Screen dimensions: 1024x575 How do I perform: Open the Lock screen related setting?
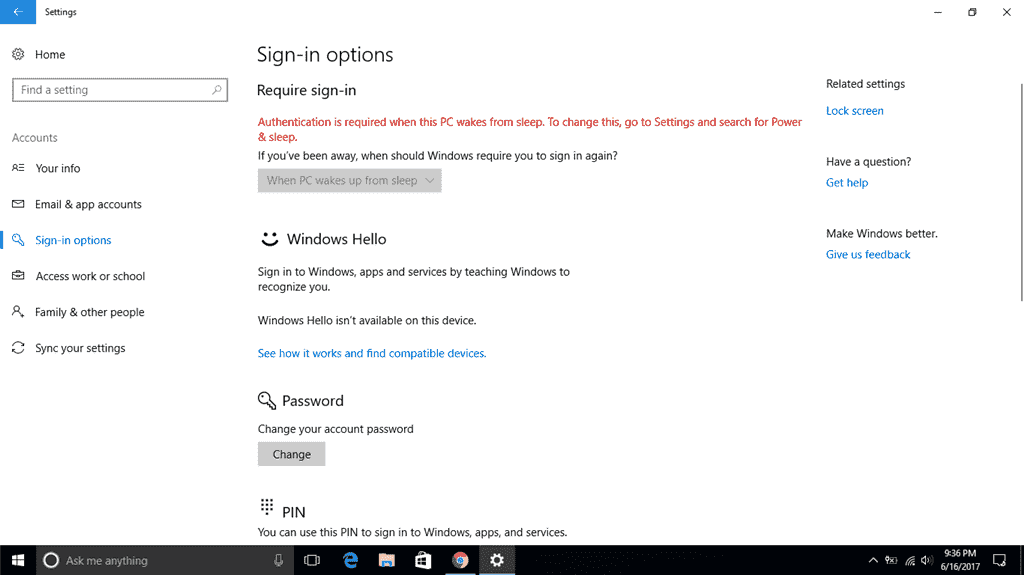(x=855, y=110)
